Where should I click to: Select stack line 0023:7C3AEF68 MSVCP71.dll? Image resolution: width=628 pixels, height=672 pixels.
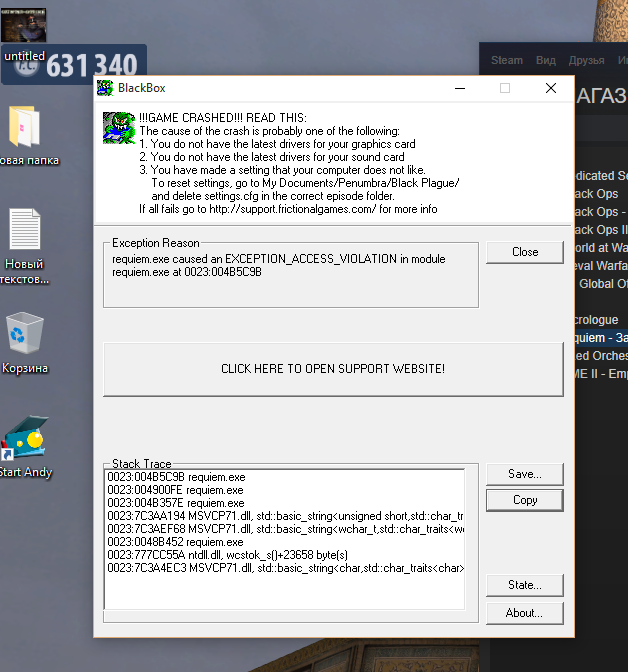pos(285,529)
